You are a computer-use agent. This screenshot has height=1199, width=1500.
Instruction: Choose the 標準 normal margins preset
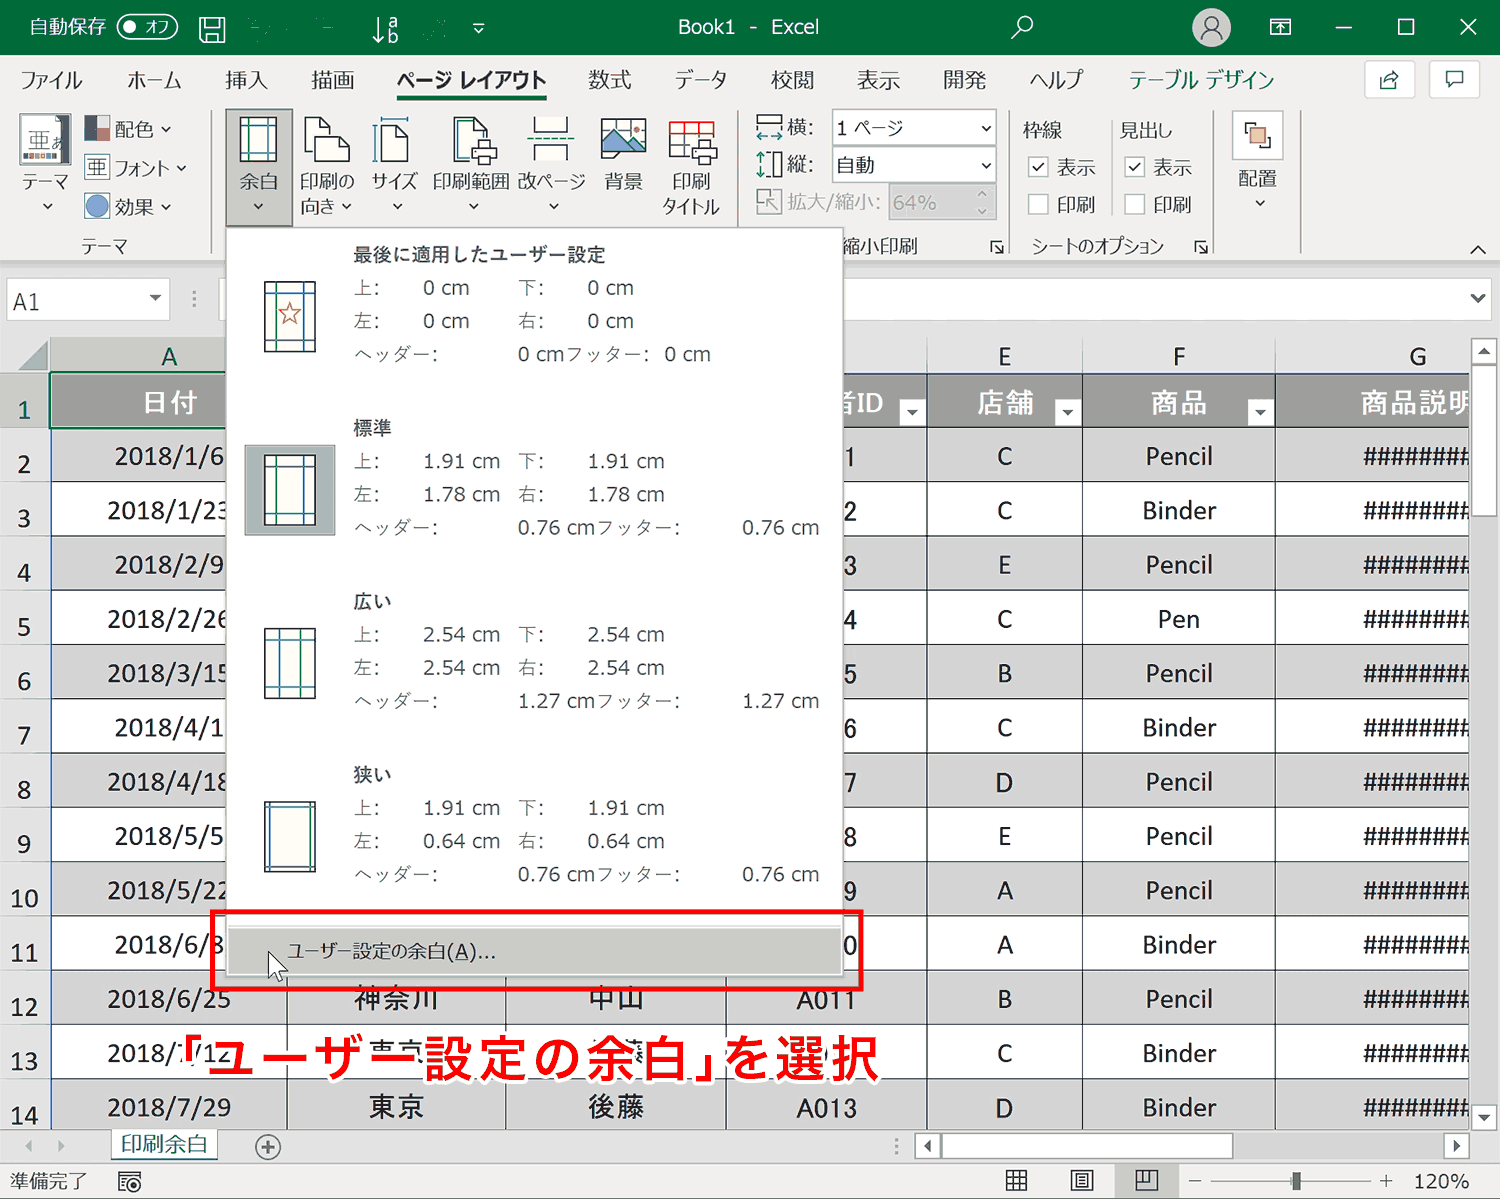534,490
